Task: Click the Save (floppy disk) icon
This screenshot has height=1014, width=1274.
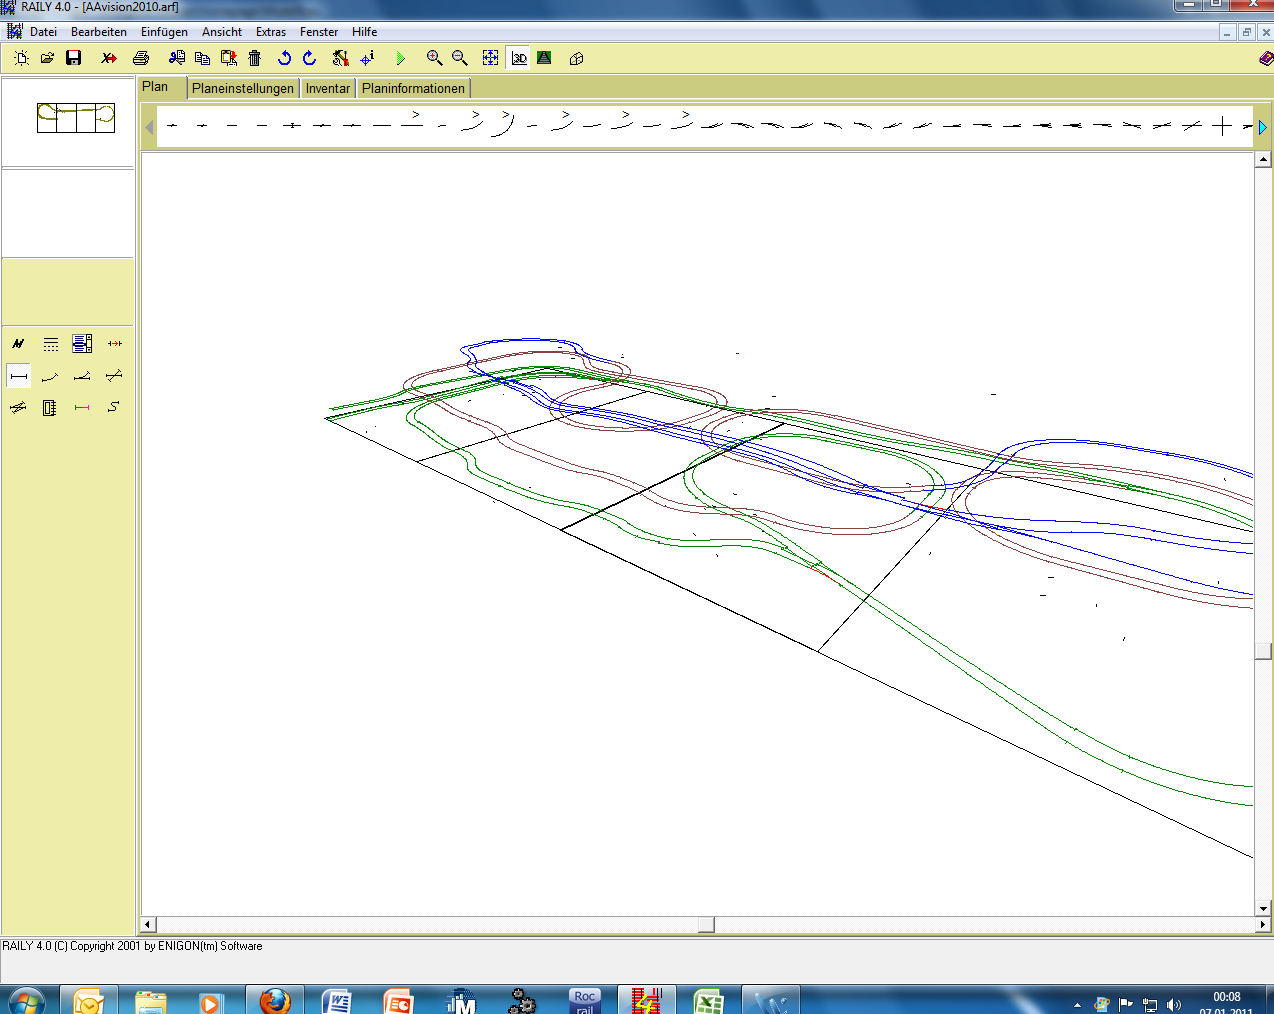Action: point(73,58)
